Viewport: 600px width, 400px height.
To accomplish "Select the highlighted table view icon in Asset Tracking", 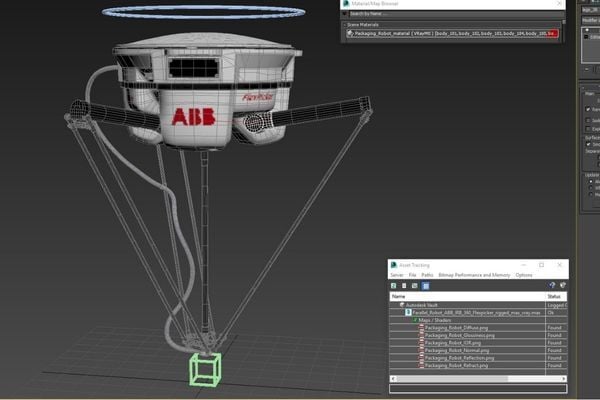I will 425,285.
